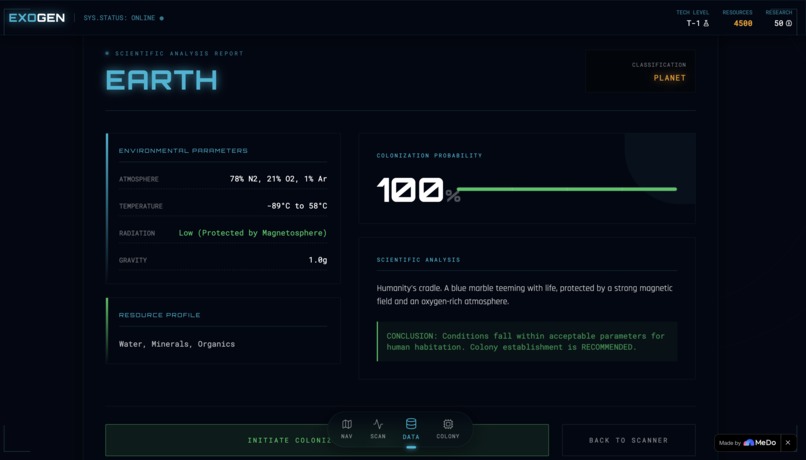Click the SYS.STATUS: ONLINE text

pyautogui.click(x=119, y=18)
